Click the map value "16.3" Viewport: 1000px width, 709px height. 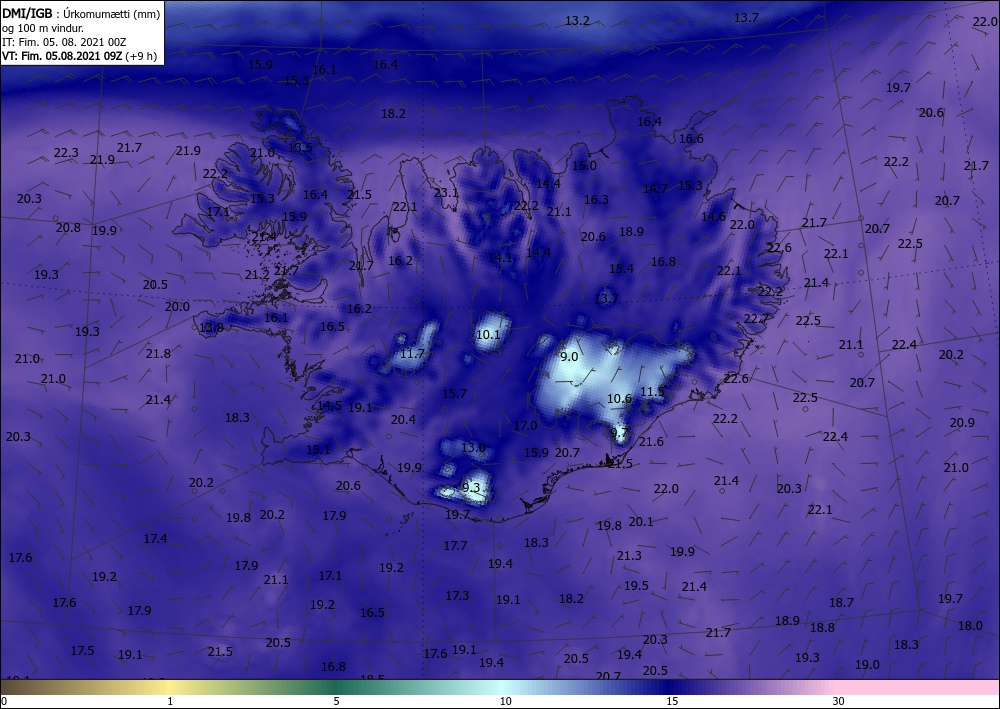pyautogui.click(x=596, y=200)
